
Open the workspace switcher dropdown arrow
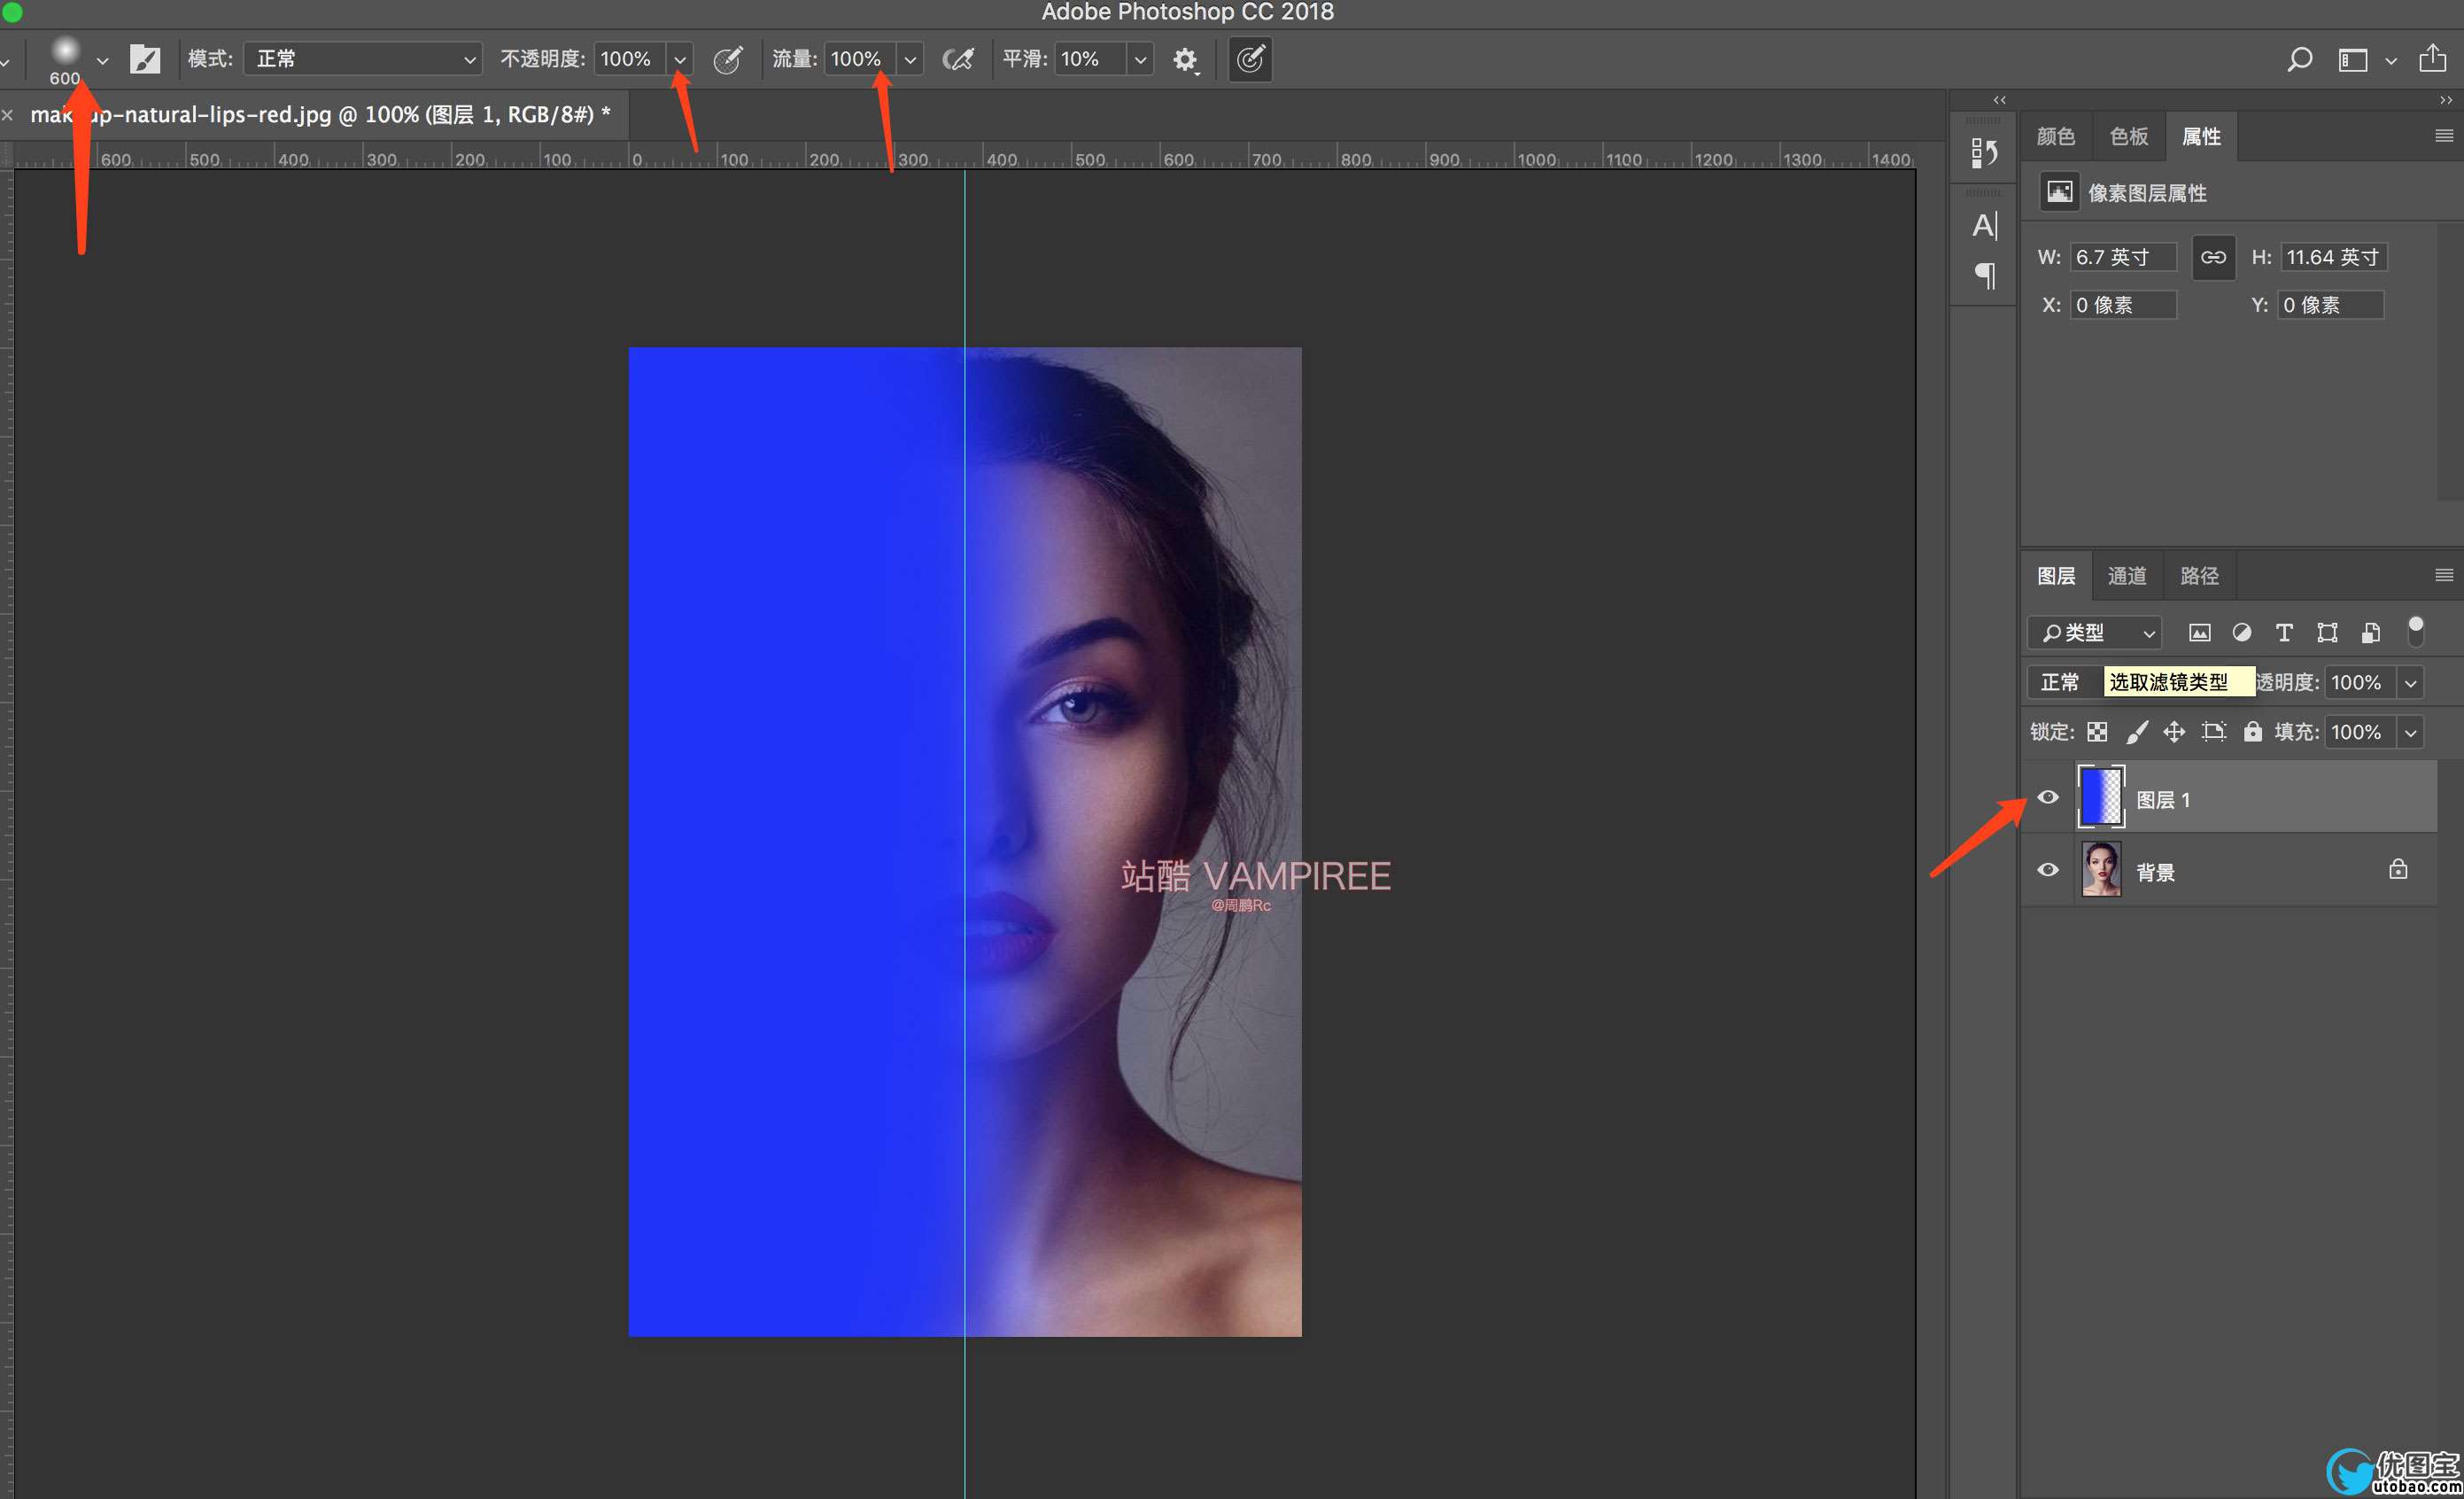2391,61
